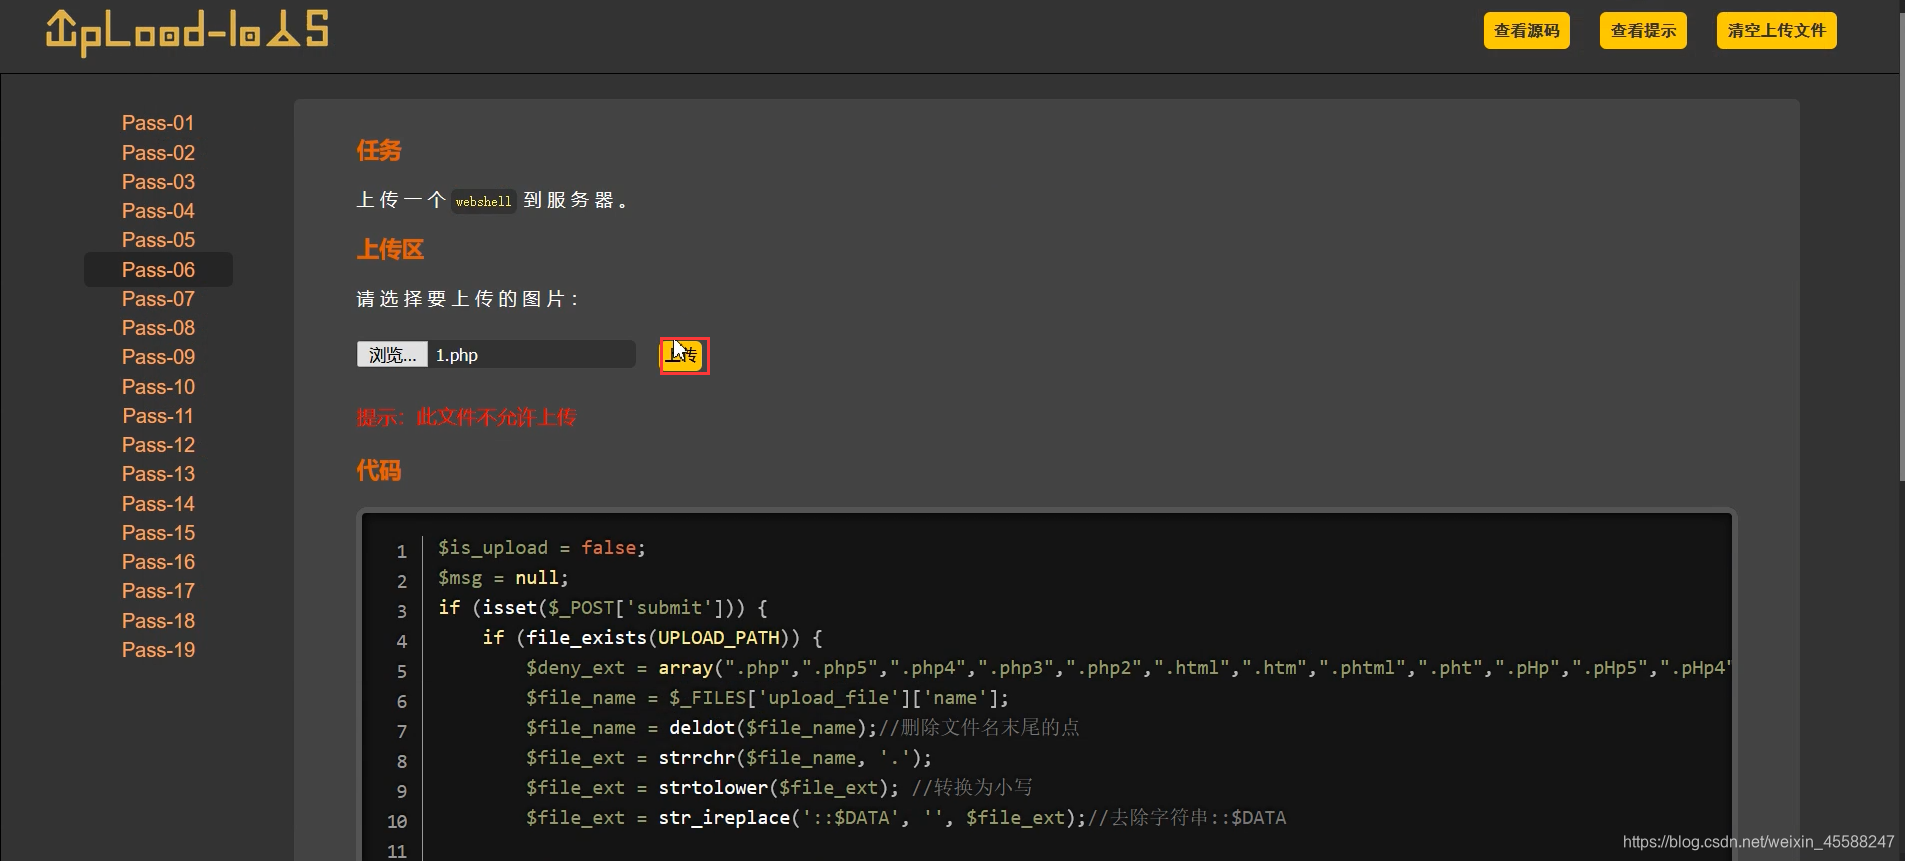Go to Pass-16 level

[158, 562]
